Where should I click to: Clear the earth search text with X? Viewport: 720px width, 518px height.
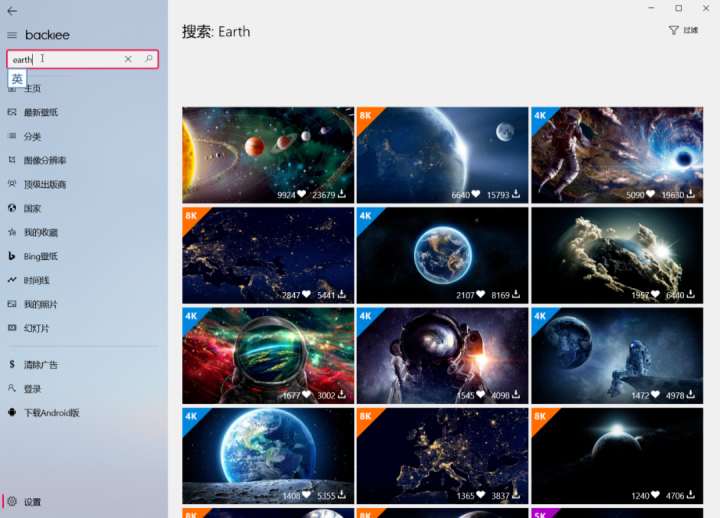point(128,59)
